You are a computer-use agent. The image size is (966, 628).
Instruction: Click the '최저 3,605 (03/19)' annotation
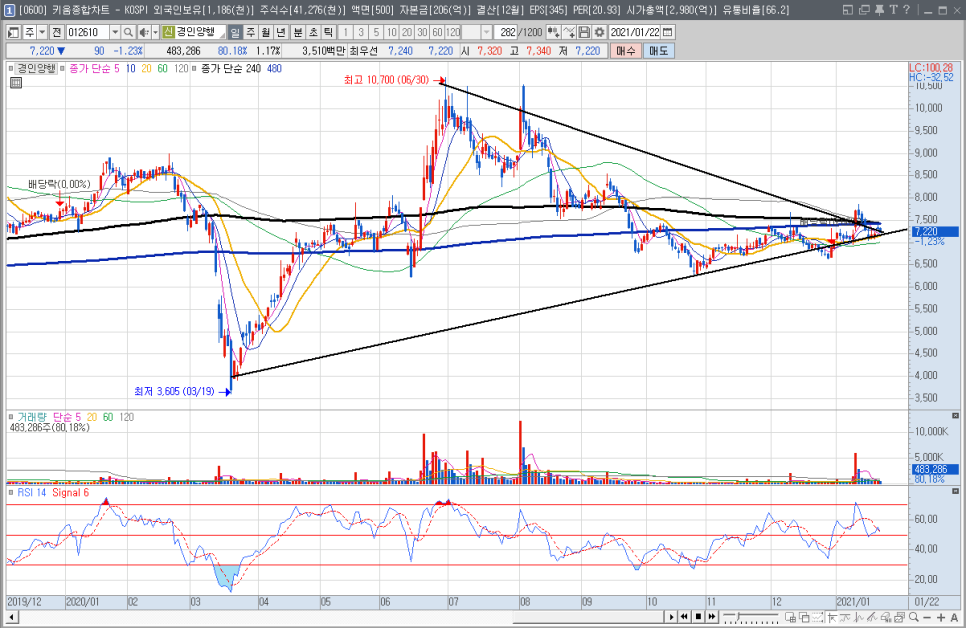coord(174,391)
